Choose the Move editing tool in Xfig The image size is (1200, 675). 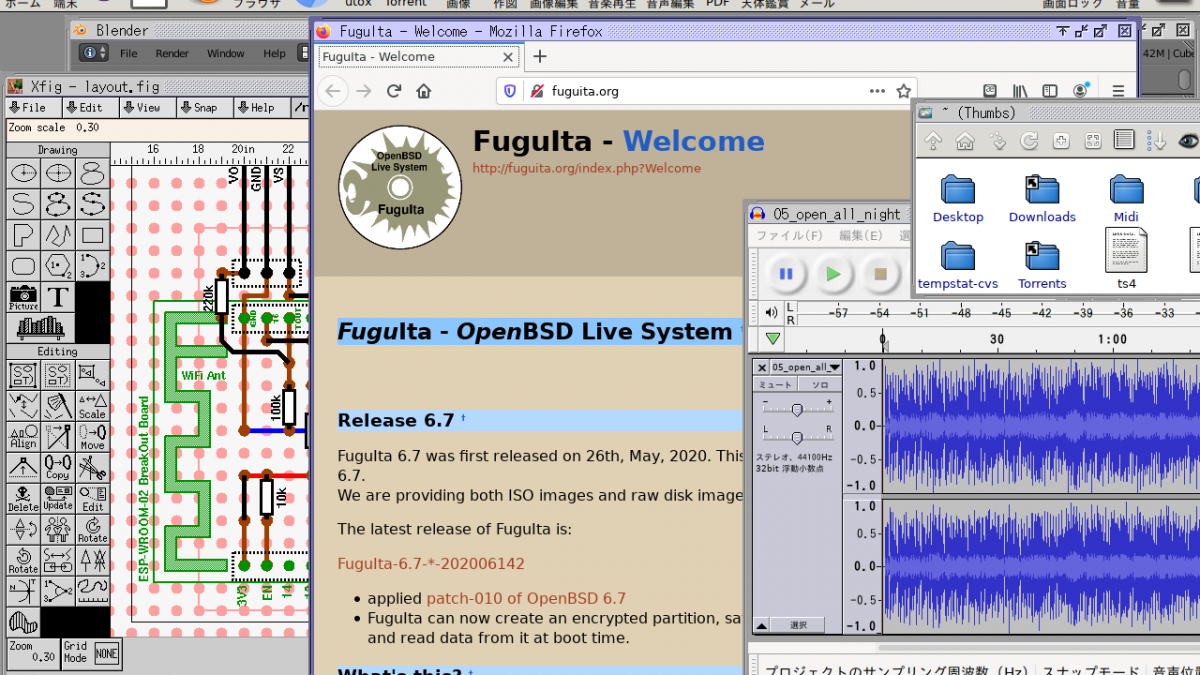pos(92,436)
